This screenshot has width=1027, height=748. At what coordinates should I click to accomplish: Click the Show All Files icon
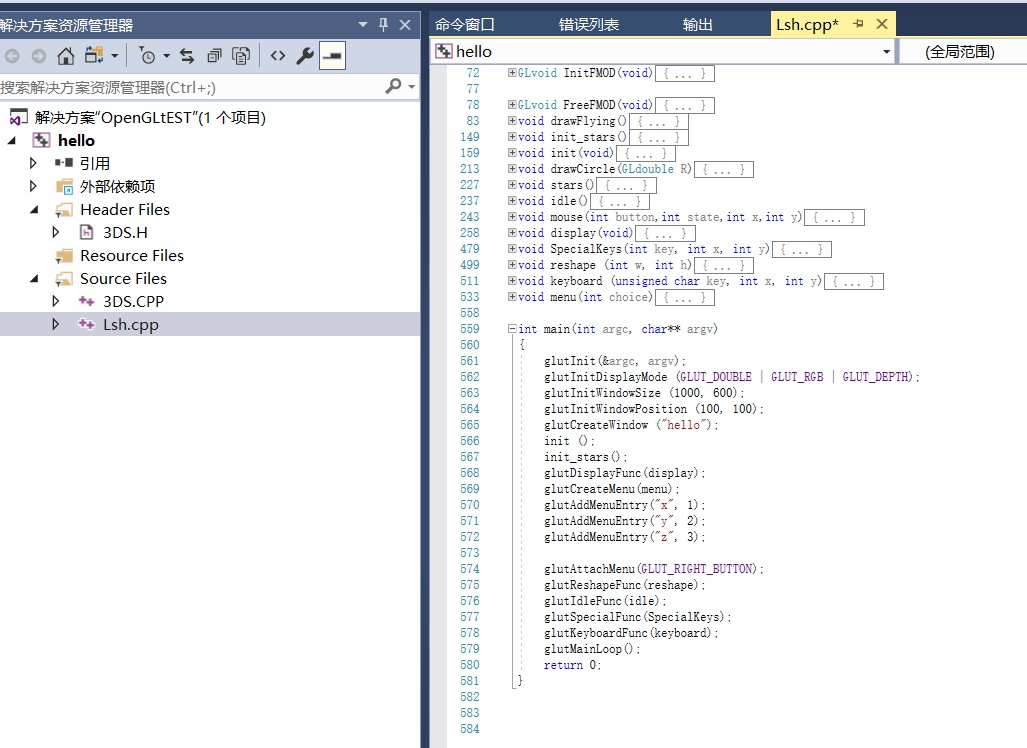241,56
